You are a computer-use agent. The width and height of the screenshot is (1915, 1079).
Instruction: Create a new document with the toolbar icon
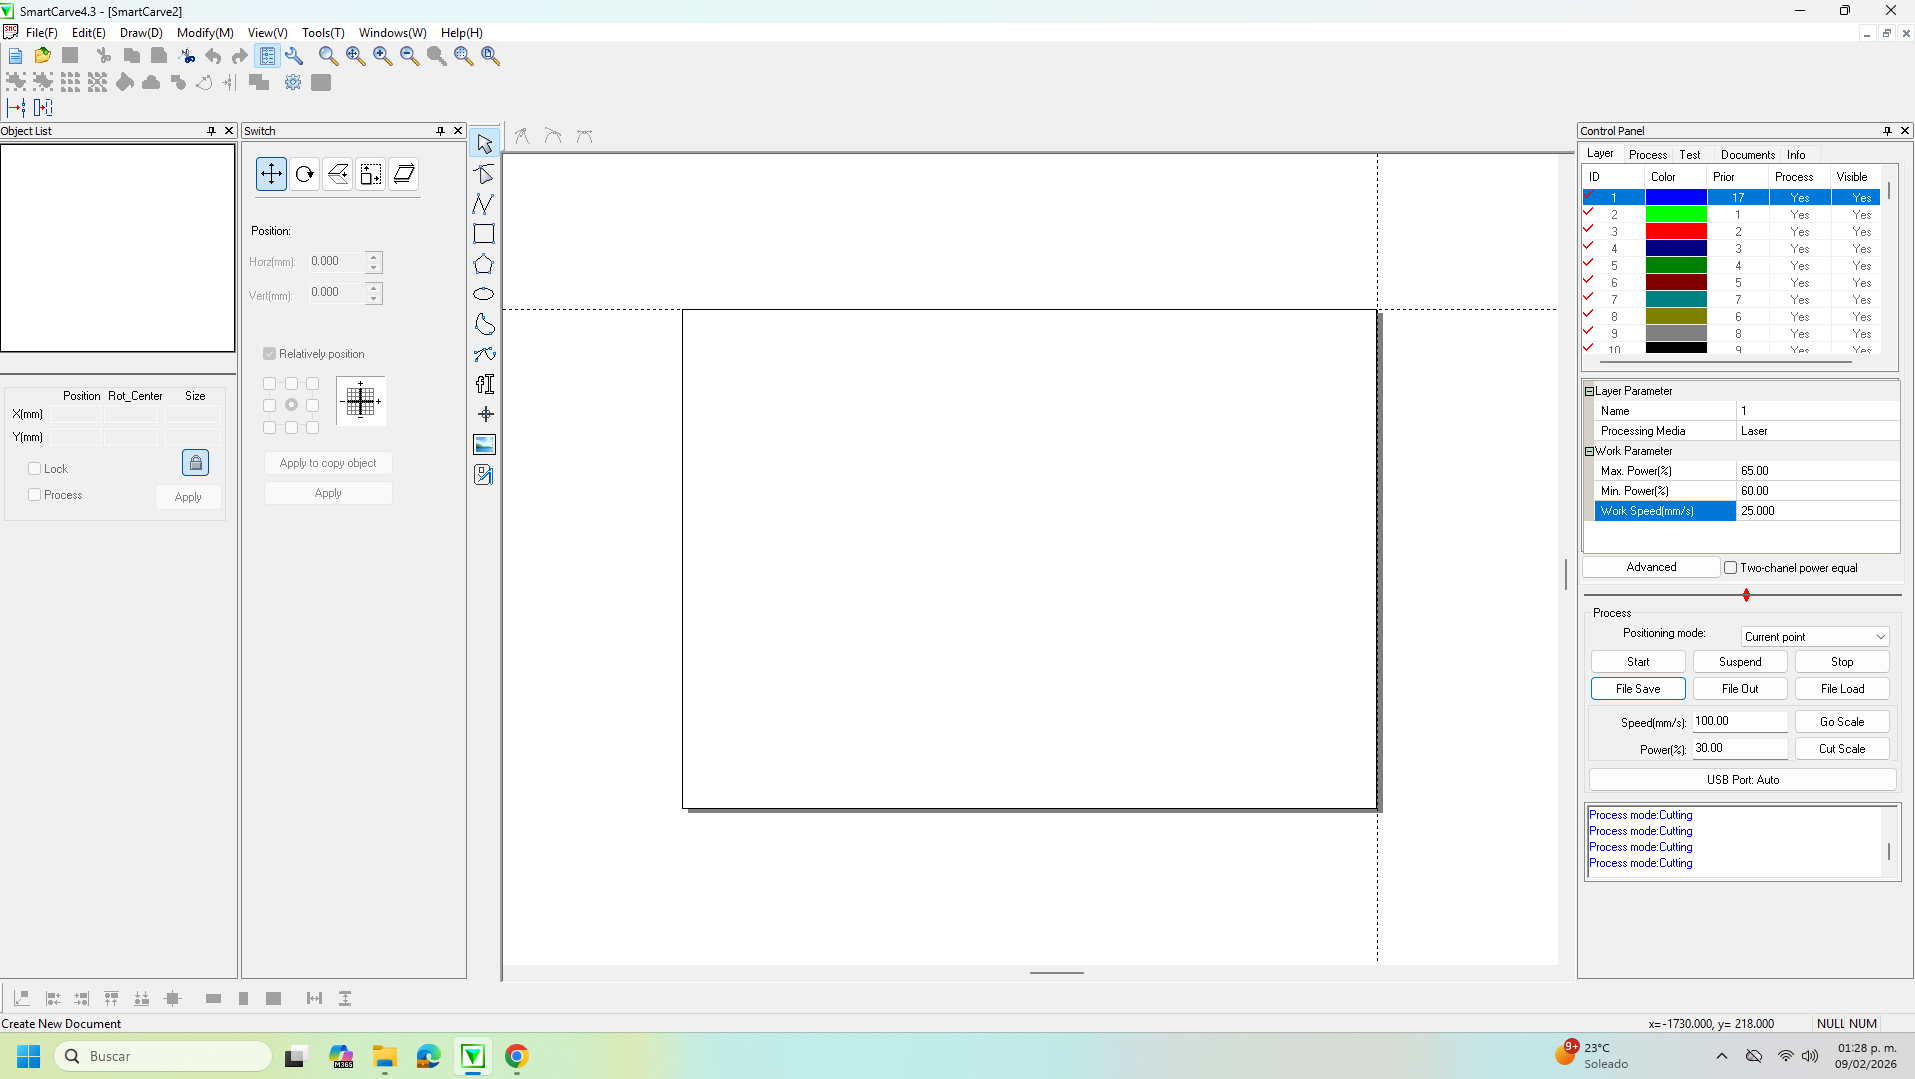tap(15, 56)
